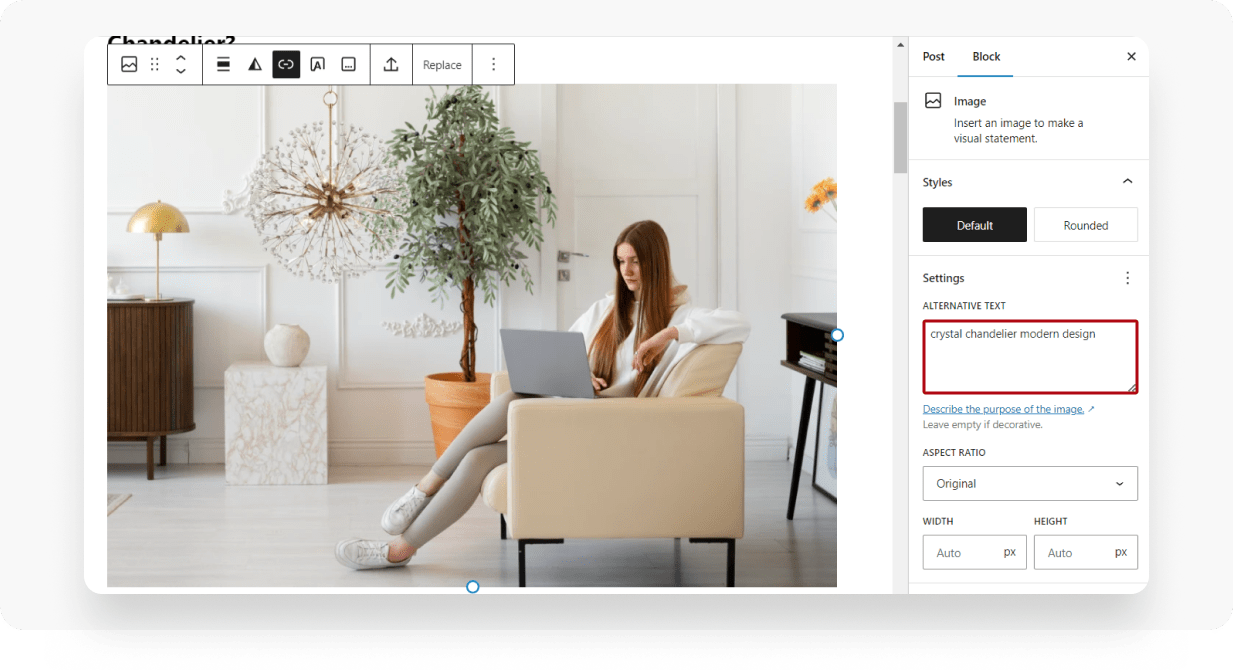
Task: Click the Replace button
Action: point(441,64)
